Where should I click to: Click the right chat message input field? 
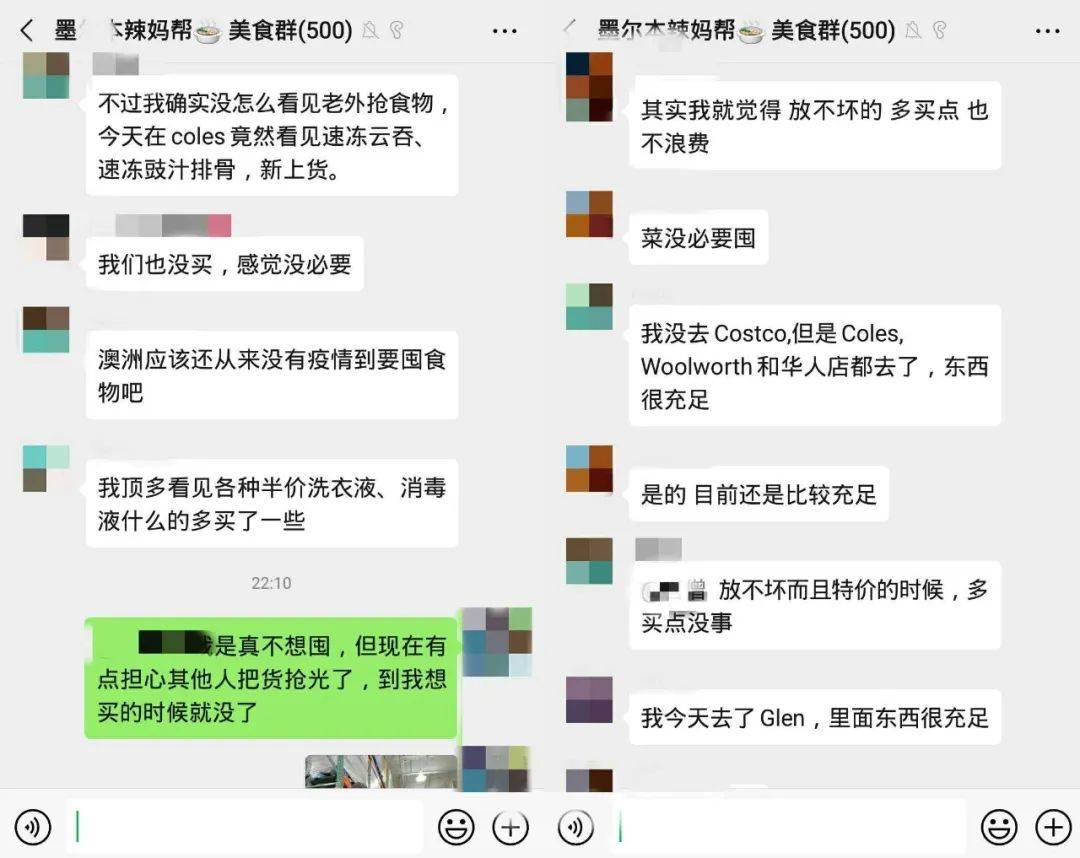pyautogui.click(x=787, y=826)
